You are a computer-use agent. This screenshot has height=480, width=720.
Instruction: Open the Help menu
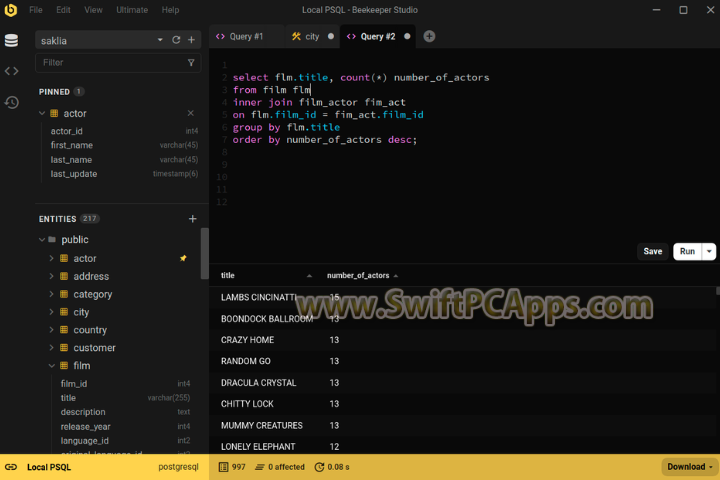(x=170, y=10)
